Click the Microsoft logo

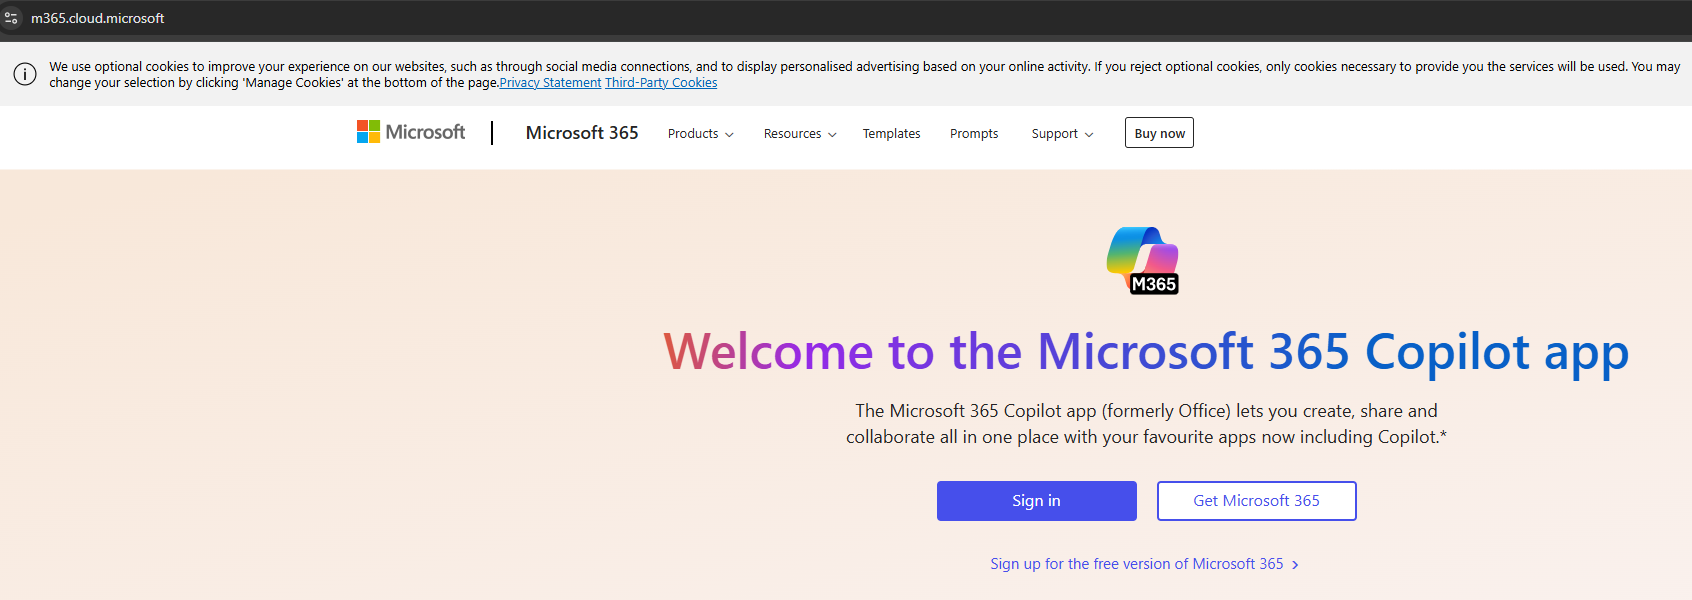(x=411, y=132)
